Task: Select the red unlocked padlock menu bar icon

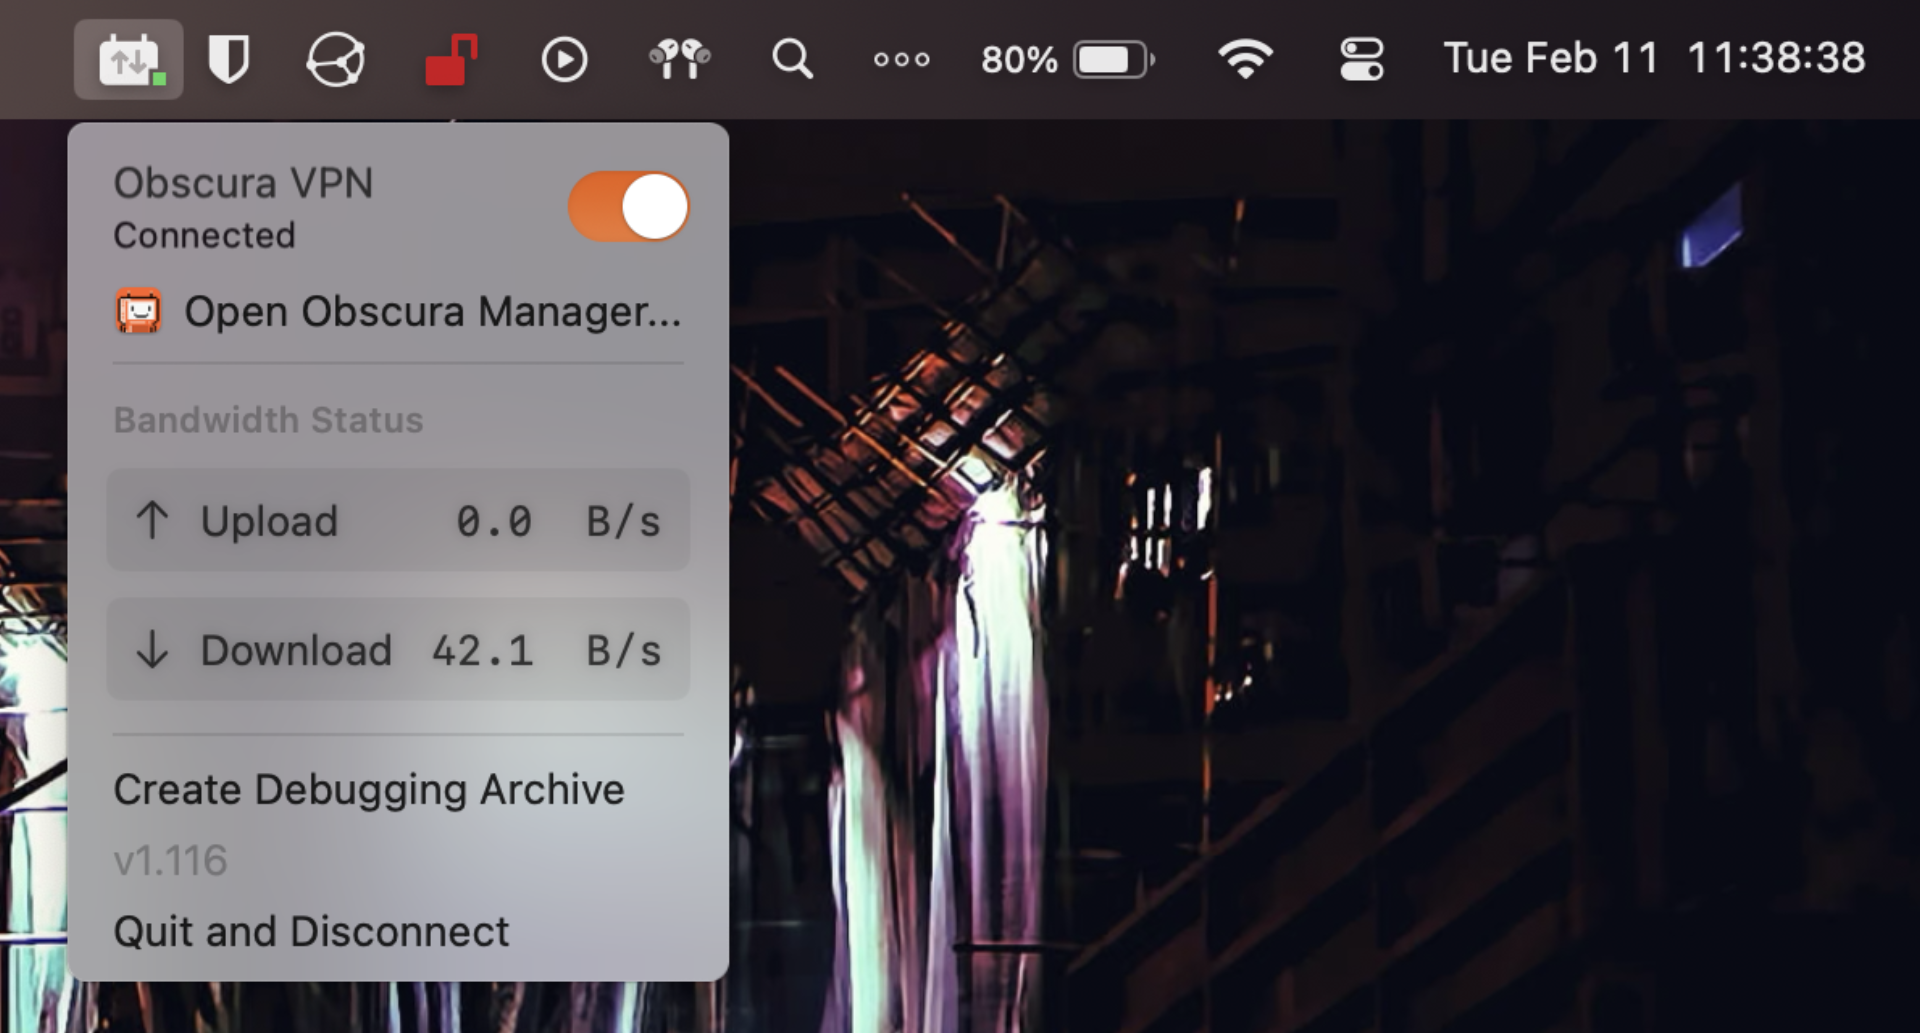Action: (450, 59)
